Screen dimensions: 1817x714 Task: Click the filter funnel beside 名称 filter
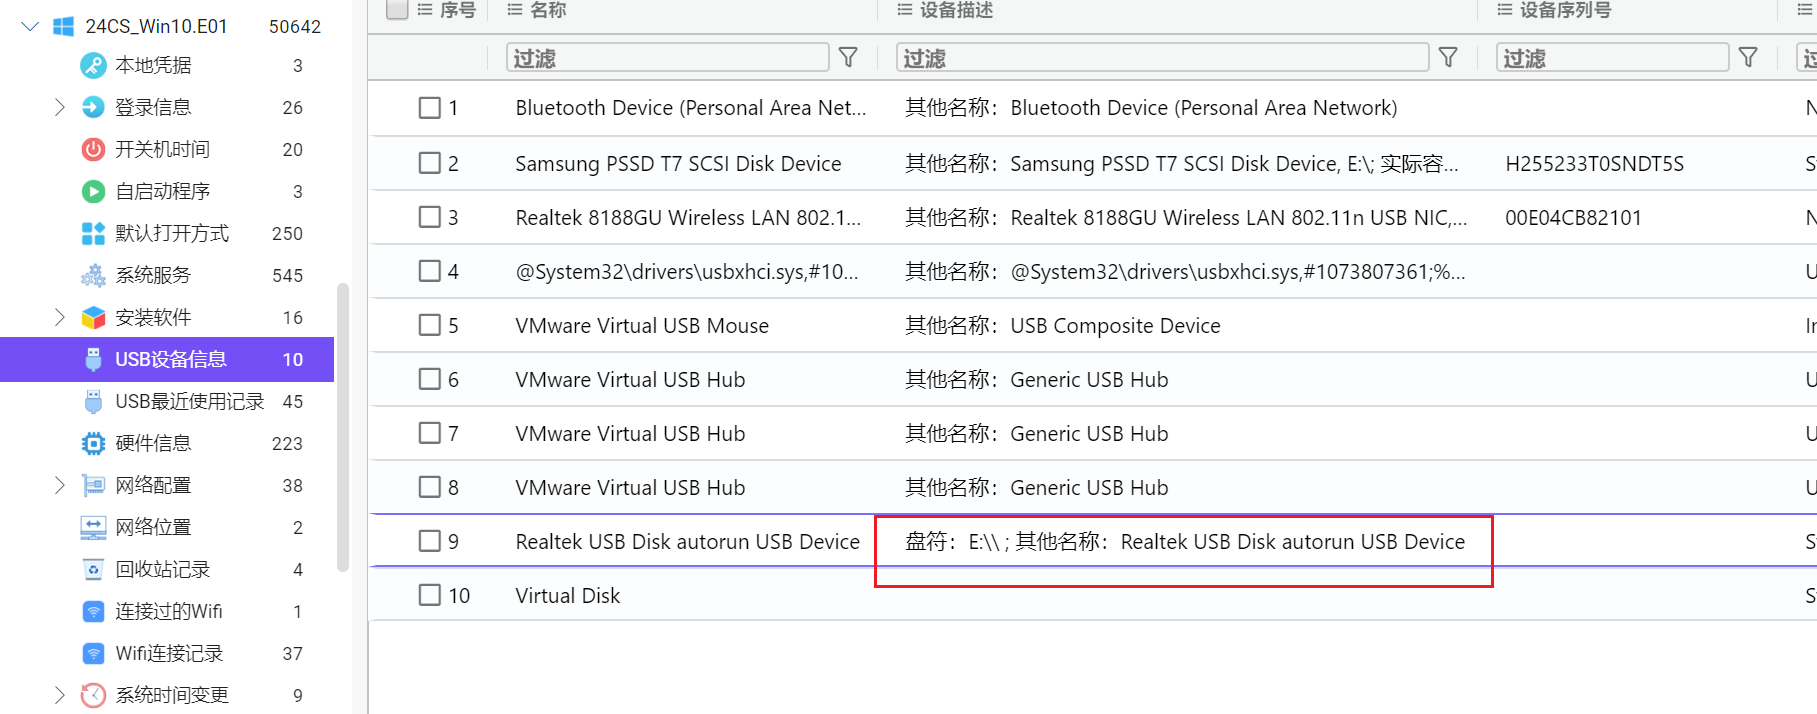[848, 58]
